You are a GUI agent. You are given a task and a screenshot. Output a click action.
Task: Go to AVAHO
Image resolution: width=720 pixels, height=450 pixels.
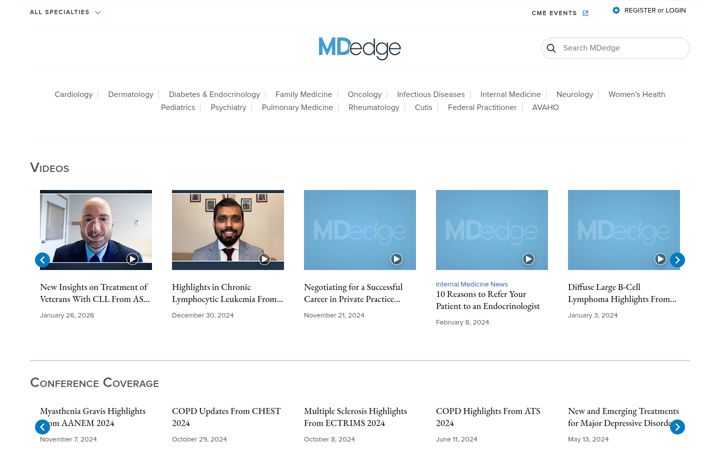point(545,107)
